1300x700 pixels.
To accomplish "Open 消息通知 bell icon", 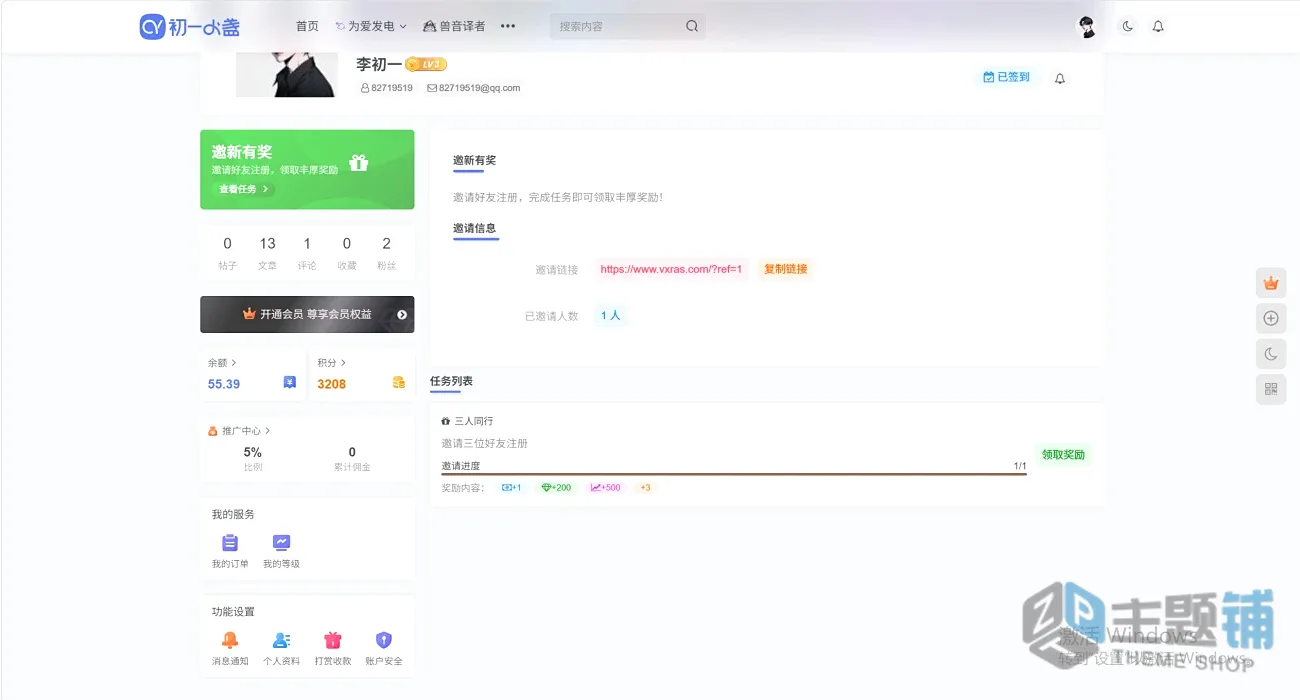I will coord(230,640).
